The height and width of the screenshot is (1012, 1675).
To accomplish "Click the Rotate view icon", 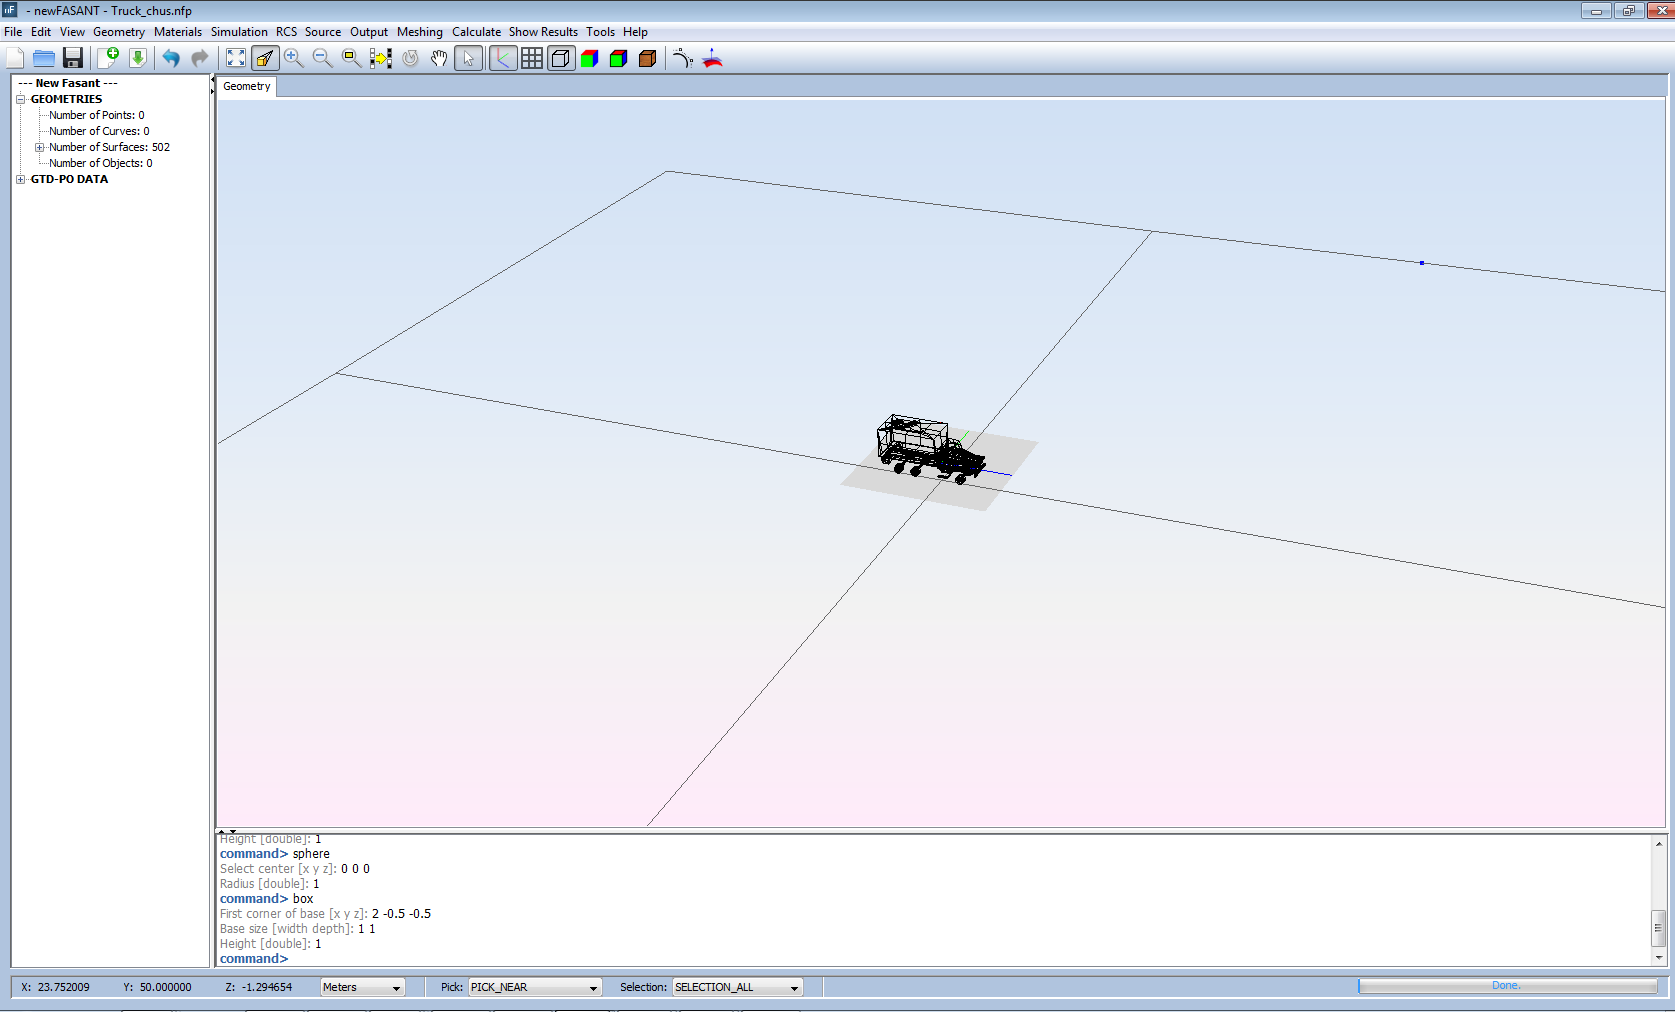I will point(410,58).
